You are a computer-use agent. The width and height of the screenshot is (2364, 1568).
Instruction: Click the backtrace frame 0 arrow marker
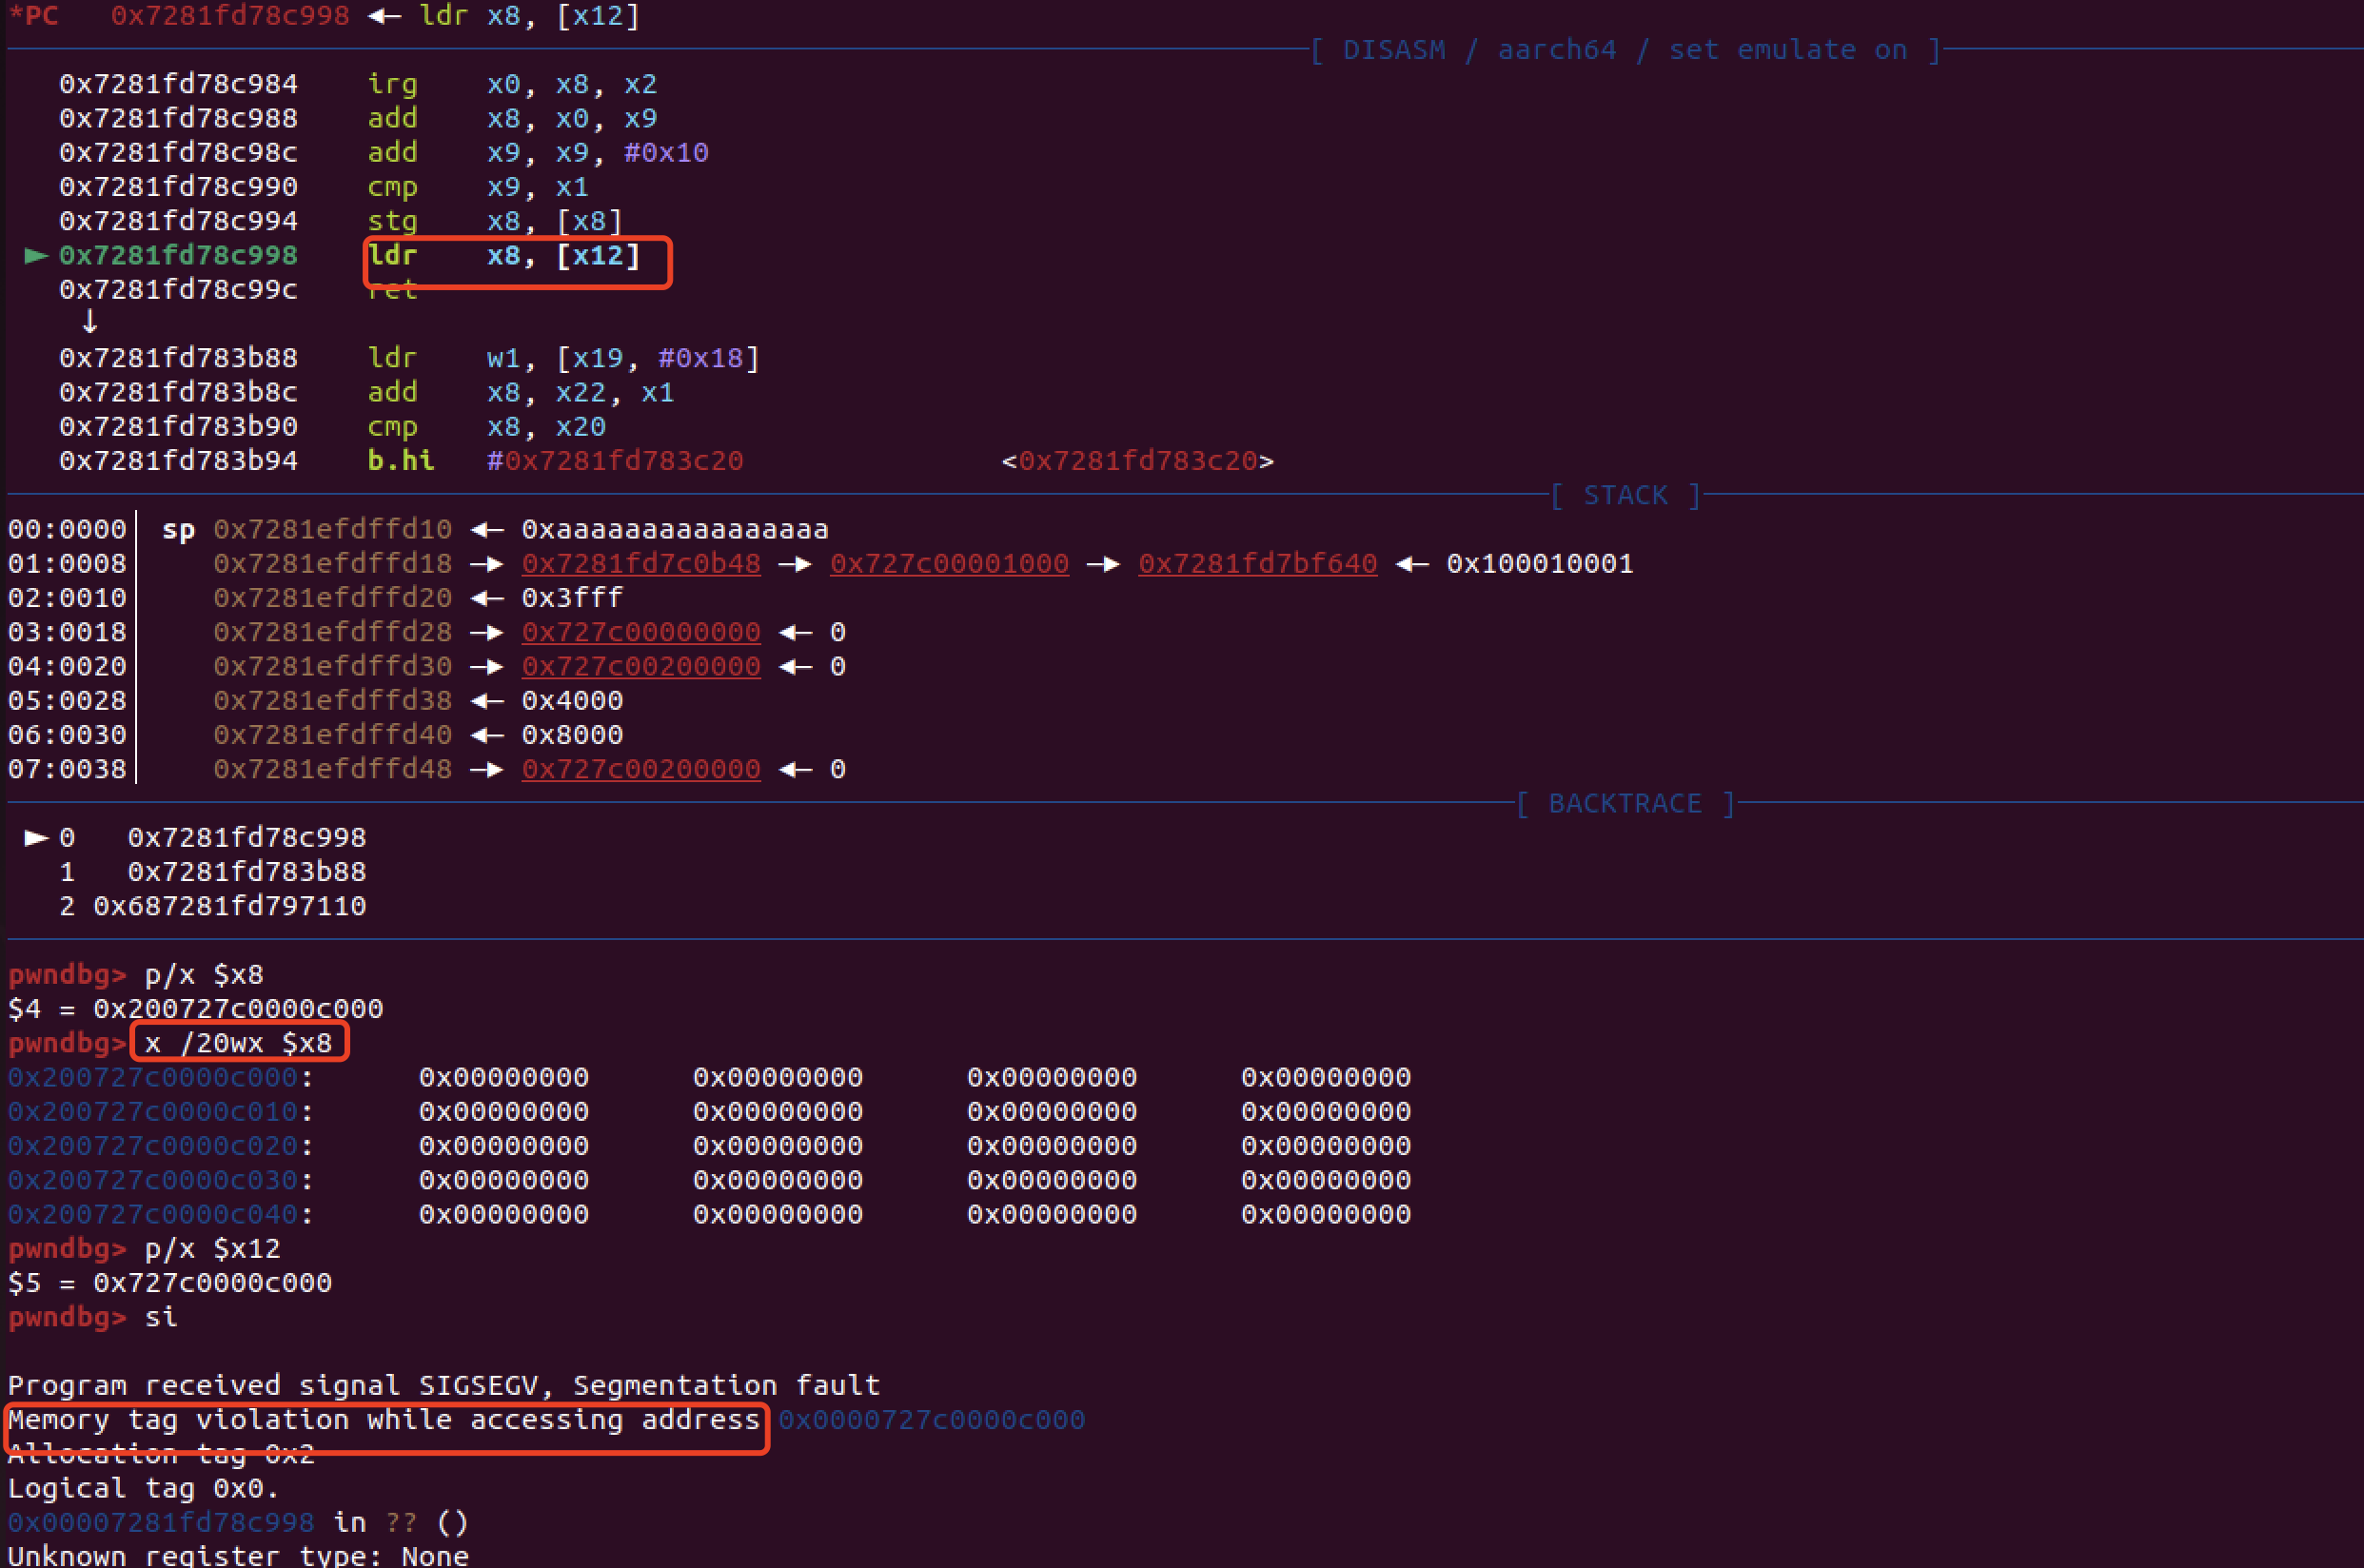tap(36, 838)
